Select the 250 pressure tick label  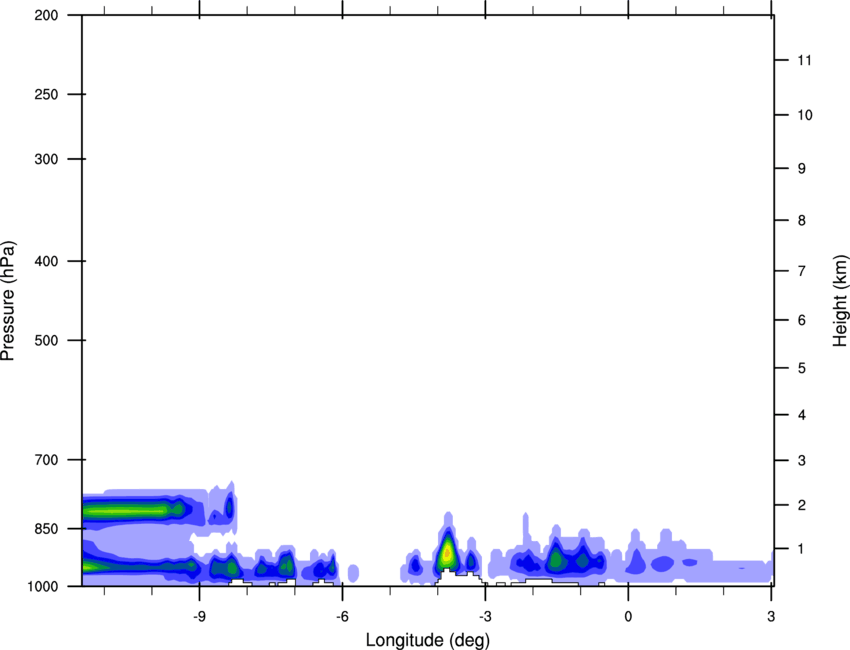pyautogui.click(x=46, y=94)
